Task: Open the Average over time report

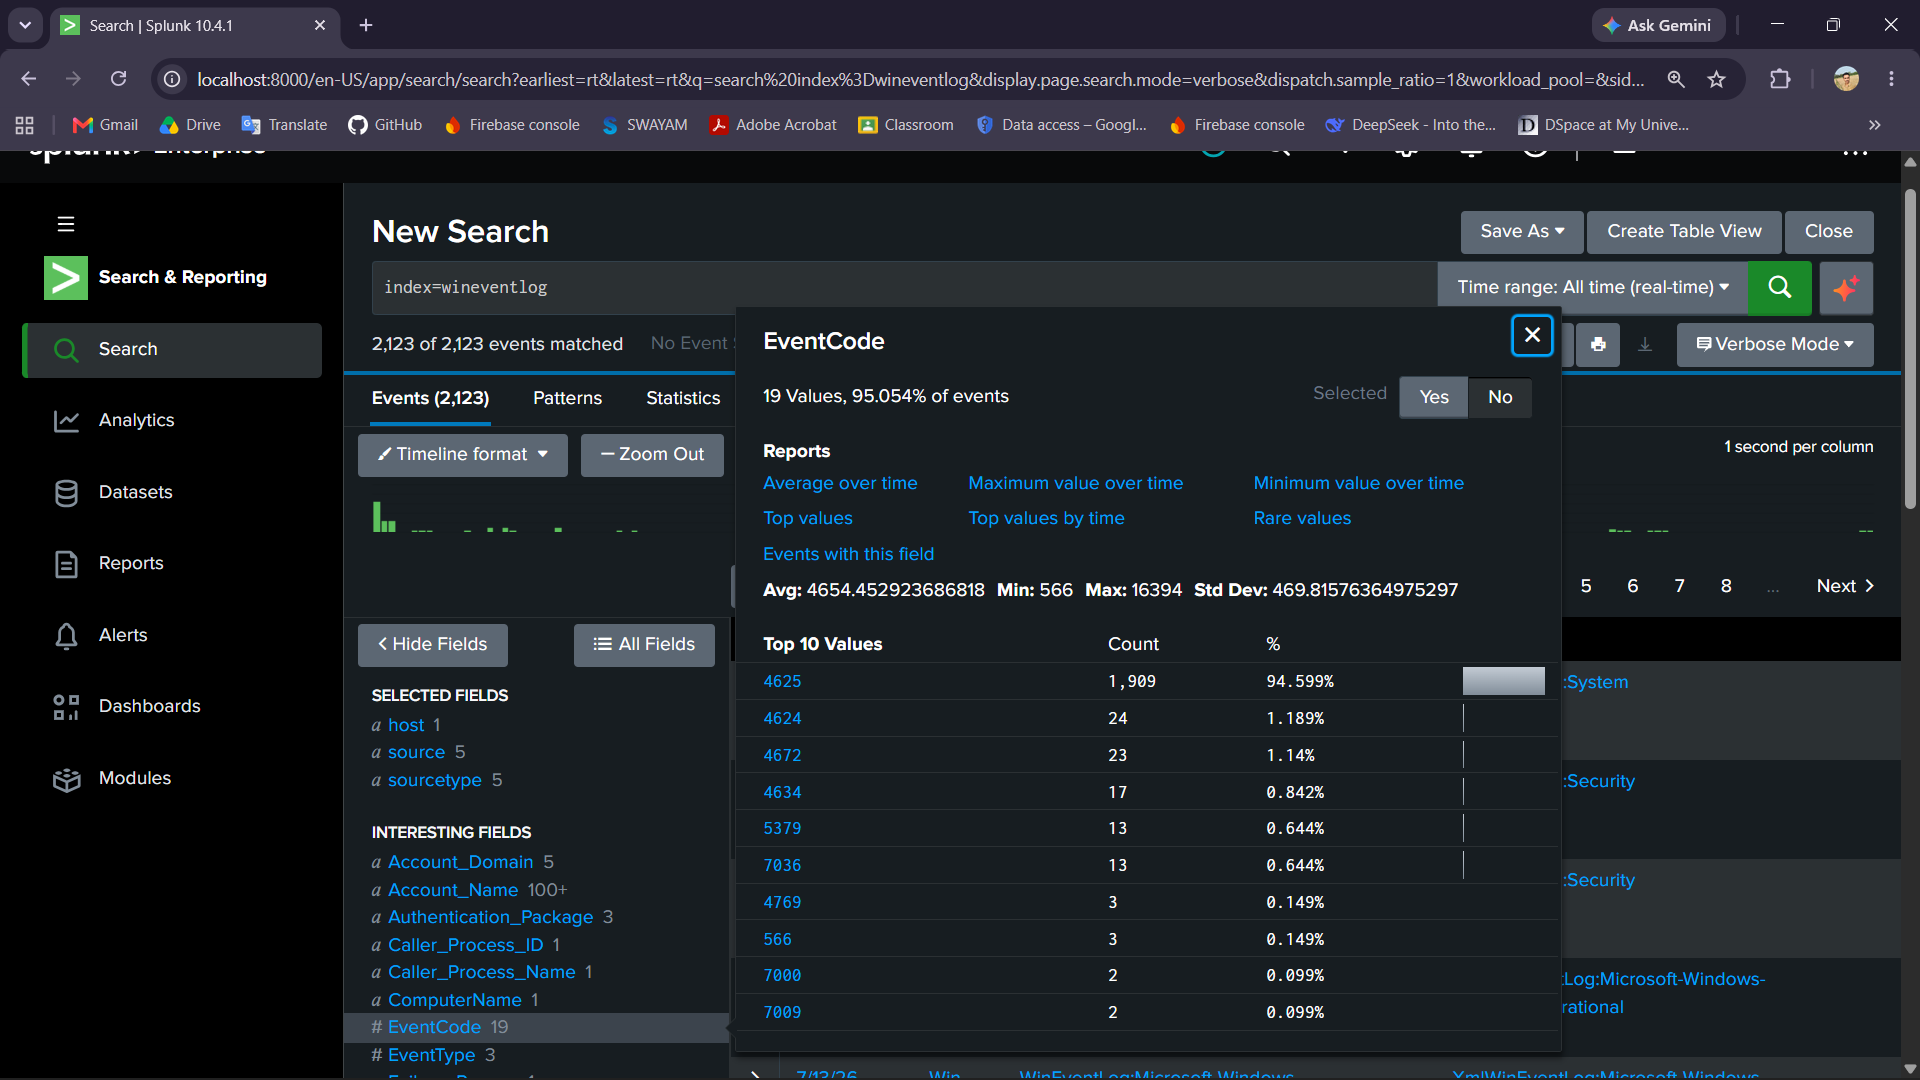Action: click(840, 483)
